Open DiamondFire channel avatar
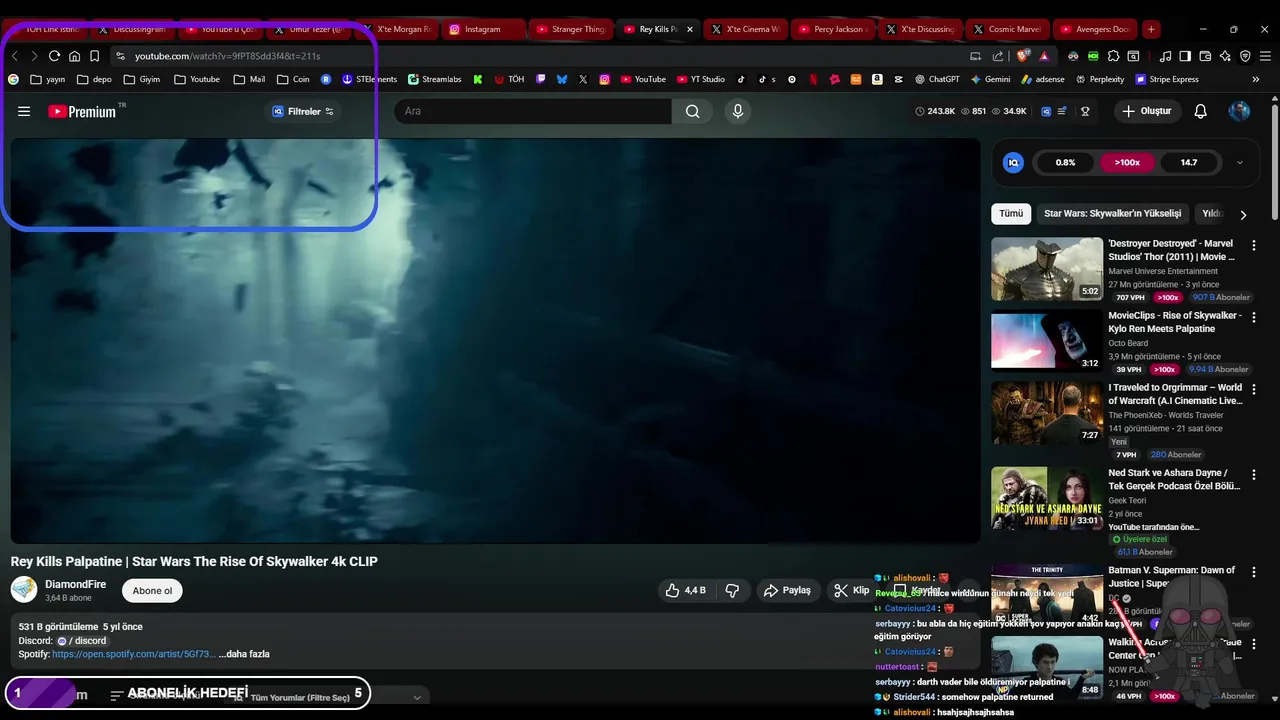The height and width of the screenshot is (720, 1280). [x=24, y=590]
